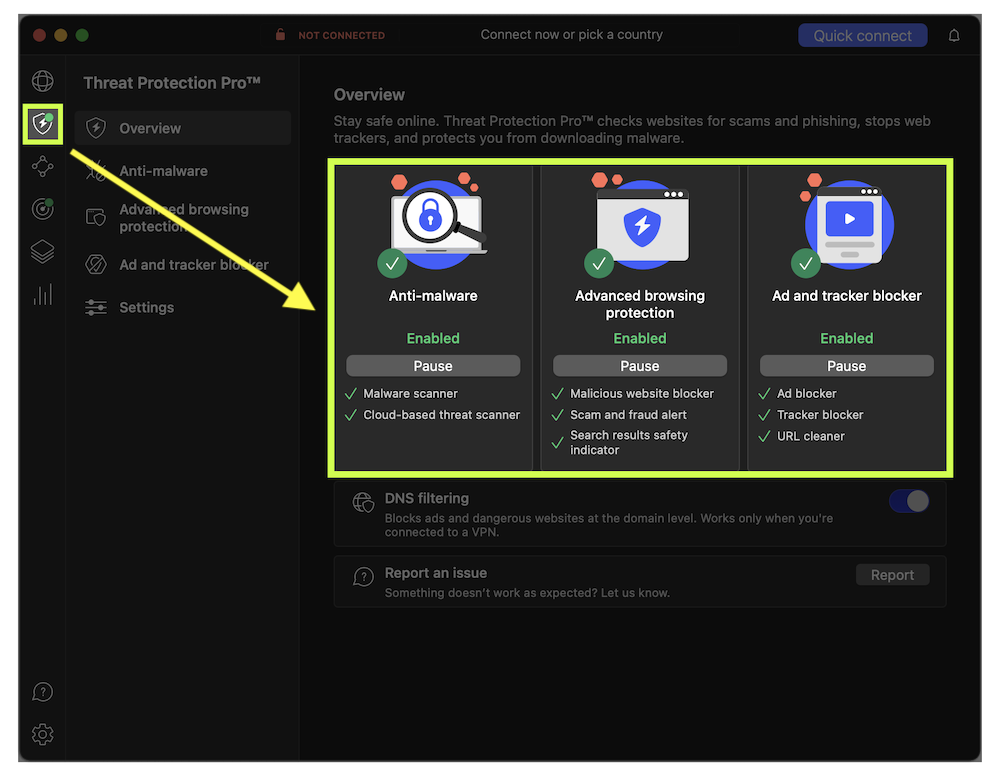Pause the Anti-malware feature
Viewport: 1000px width, 776px height.
pos(433,366)
